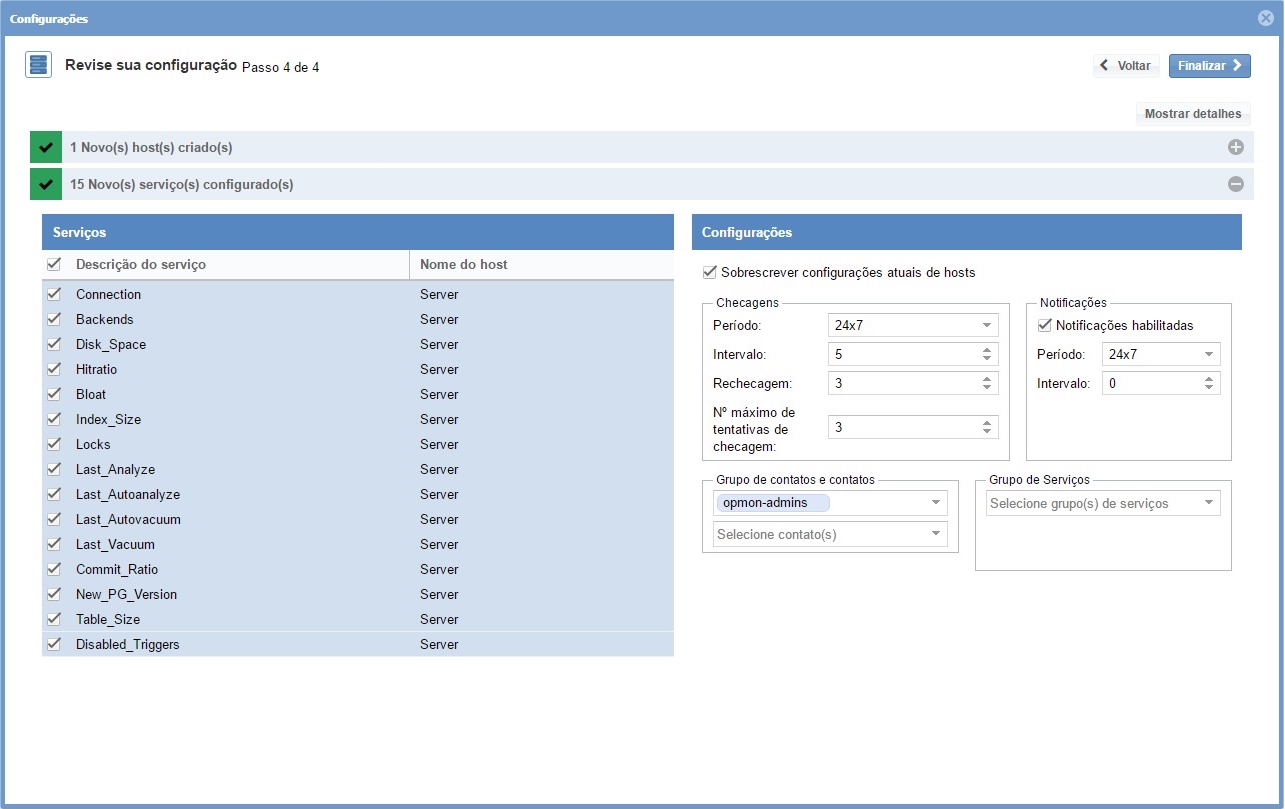The width and height of the screenshot is (1285, 809).
Task: Click green checkmark beside hosts created row
Action: pyautogui.click(x=45, y=147)
